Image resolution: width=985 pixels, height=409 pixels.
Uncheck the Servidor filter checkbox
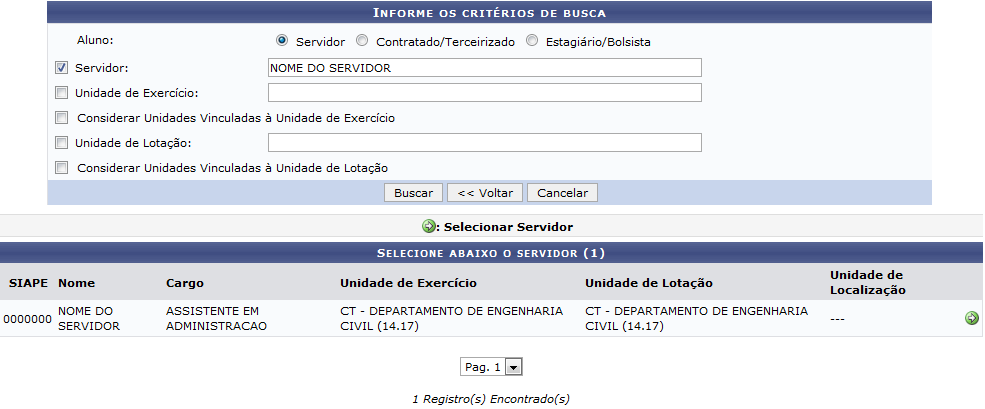point(62,67)
